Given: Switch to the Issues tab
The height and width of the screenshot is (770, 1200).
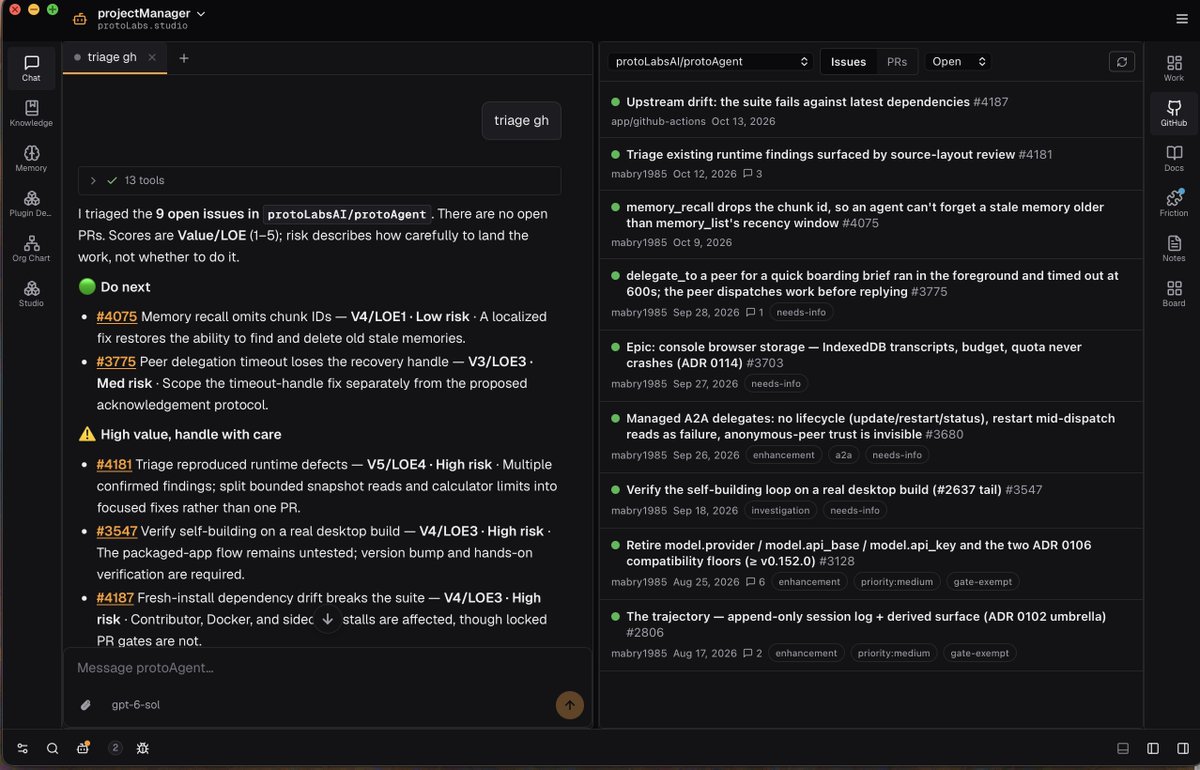Looking at the screenshot, I should 848,62.
